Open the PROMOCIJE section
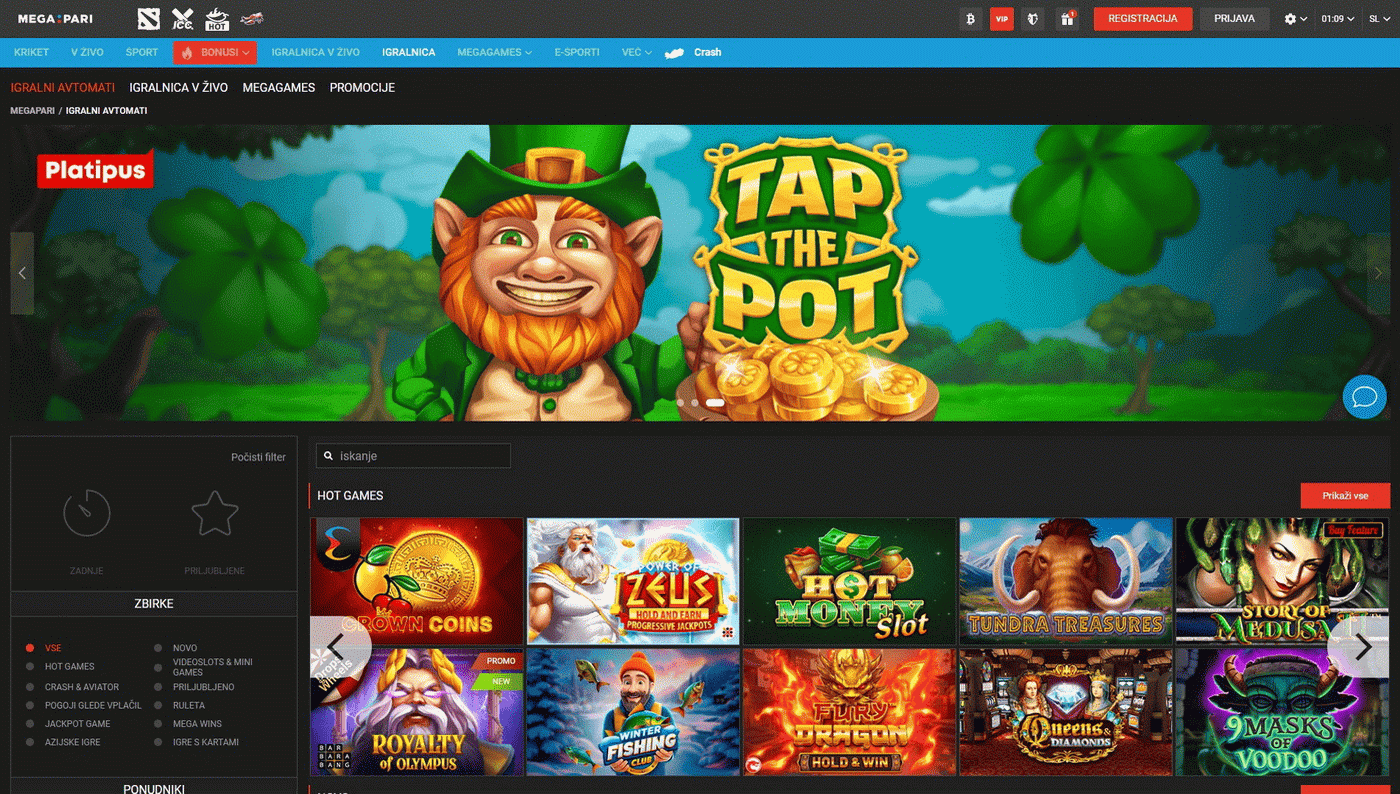 (362, 87)
